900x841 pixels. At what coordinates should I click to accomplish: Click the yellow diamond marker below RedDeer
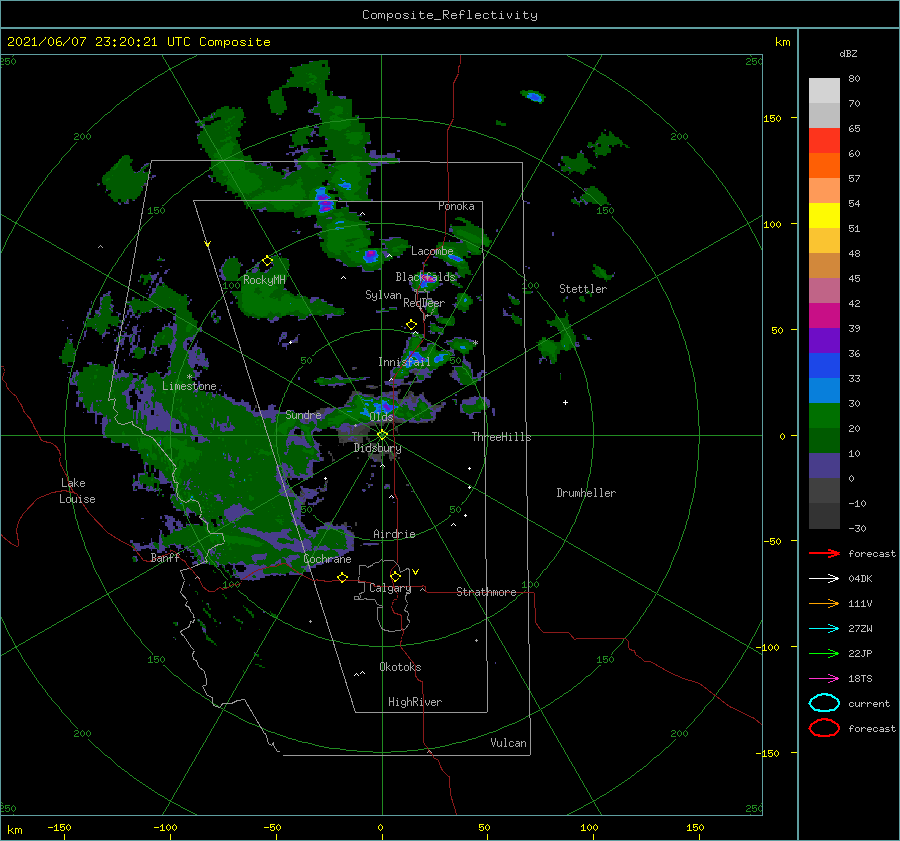[411, 325]
